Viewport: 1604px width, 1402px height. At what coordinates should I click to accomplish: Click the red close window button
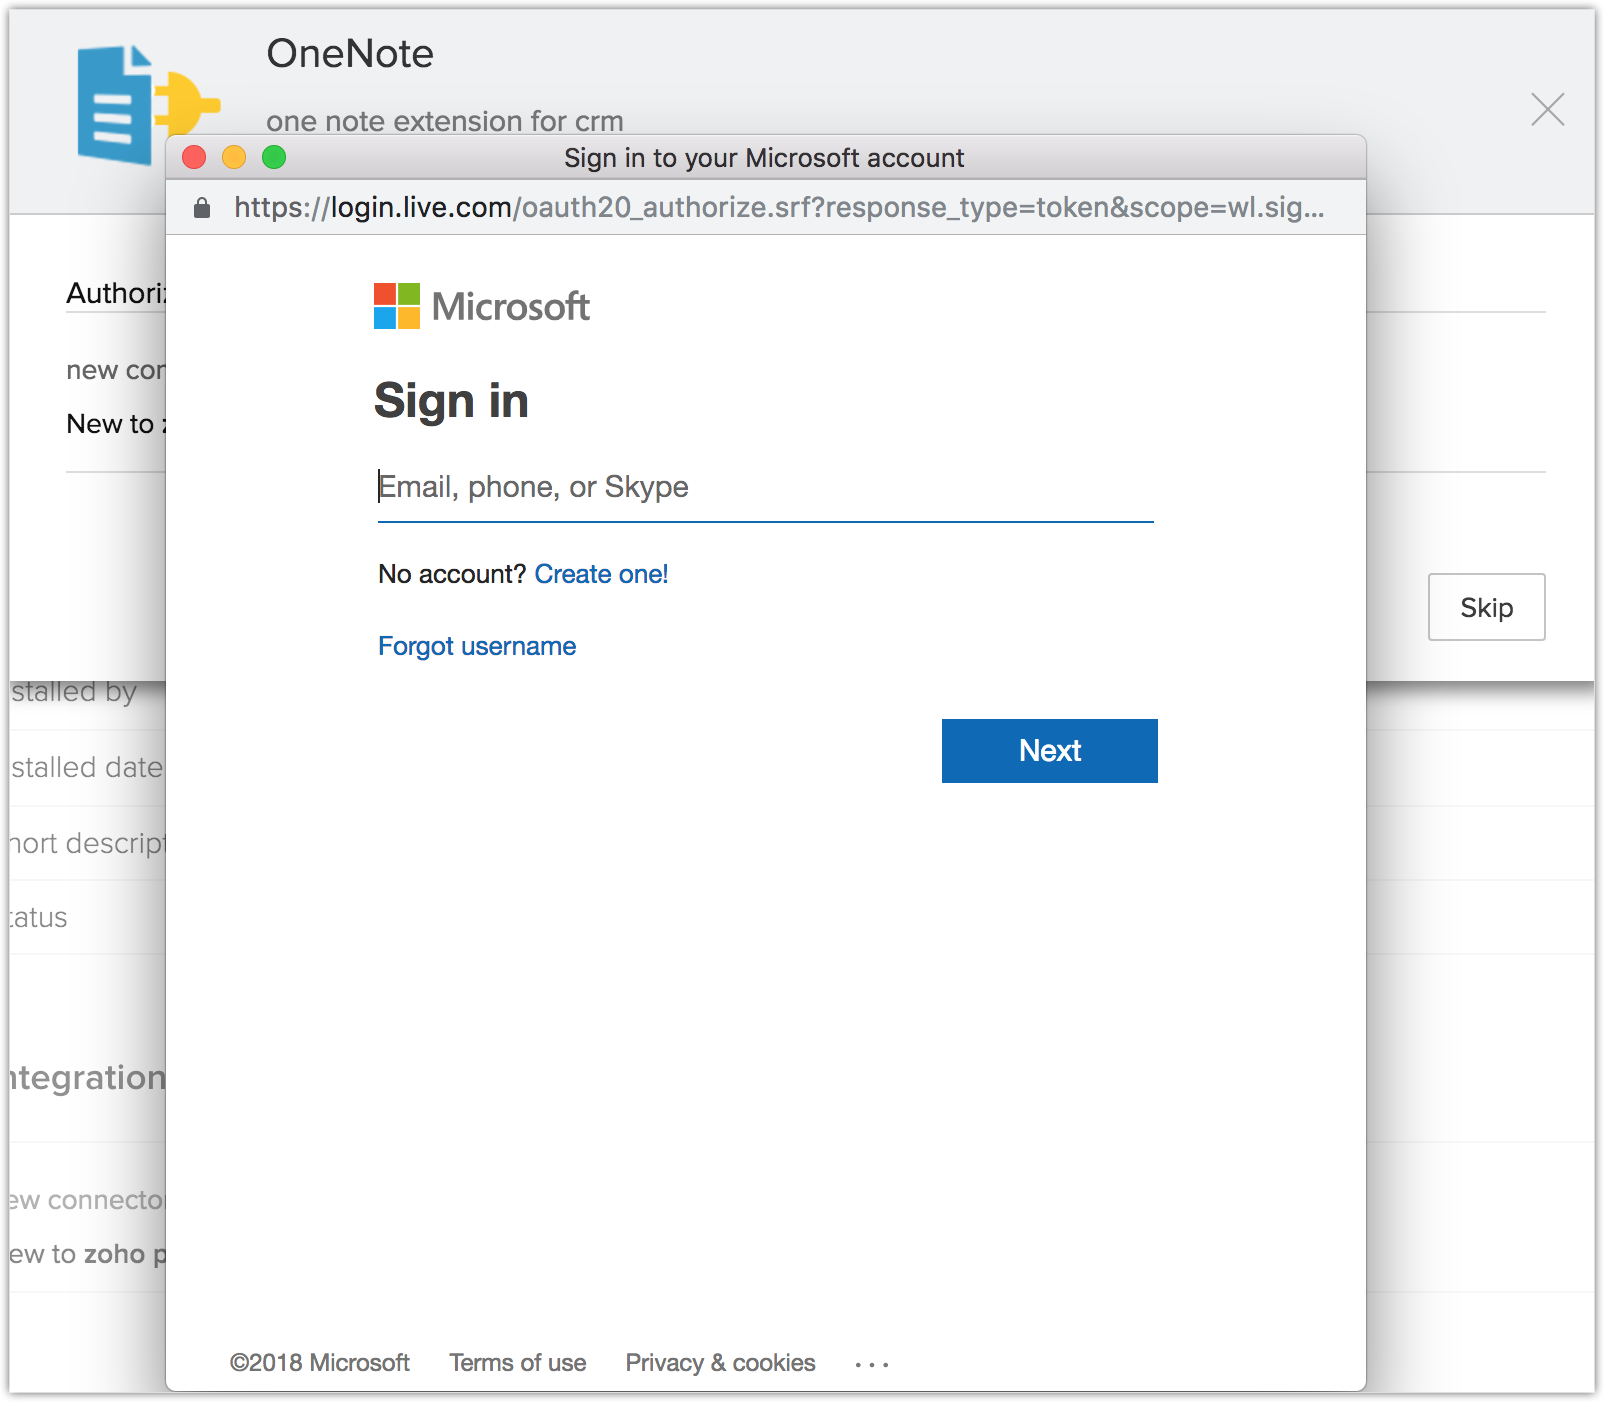(x=194, y=157)
